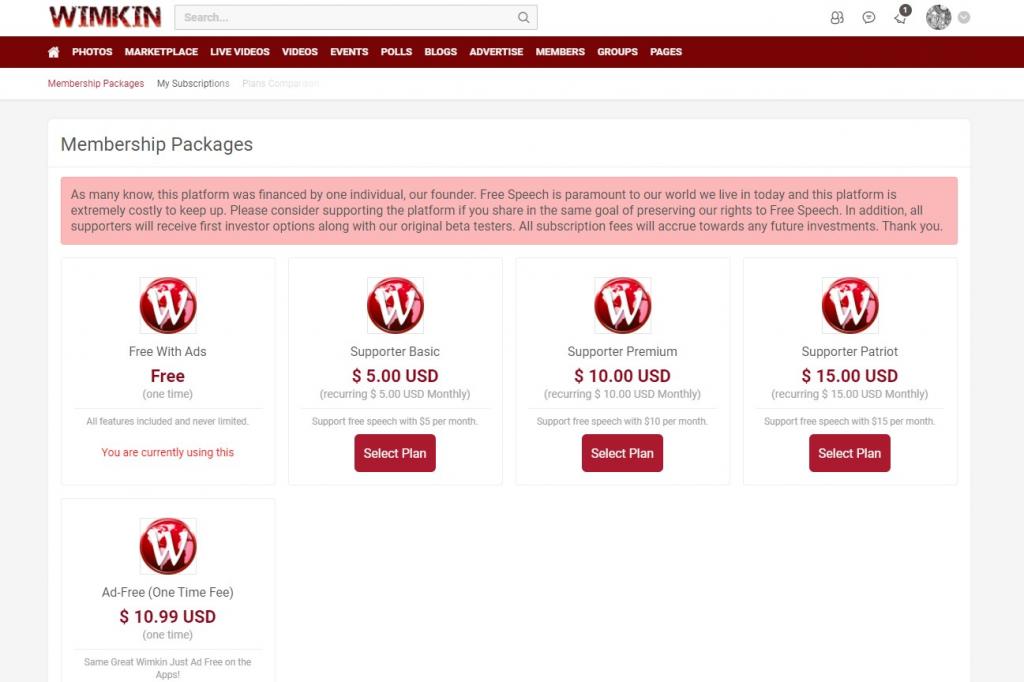
Task: Click the search magnifier icon
Action: tap(523, 17)
